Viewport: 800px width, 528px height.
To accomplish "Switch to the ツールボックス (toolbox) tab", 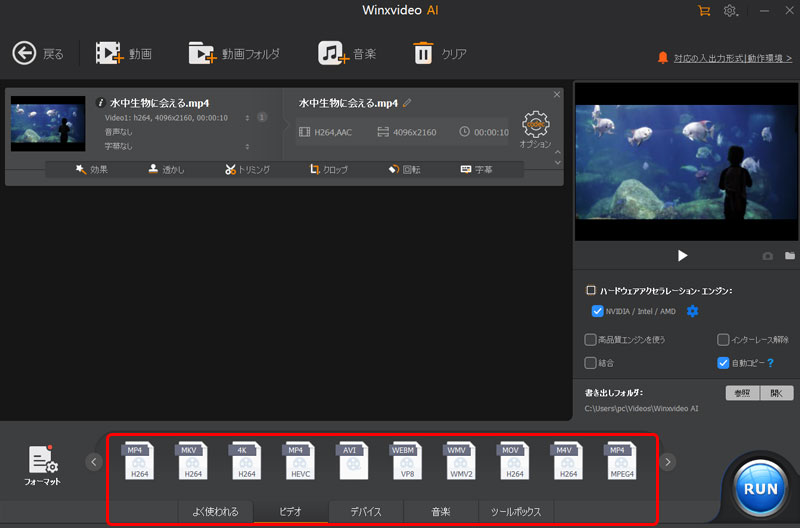I will [516, 511].
